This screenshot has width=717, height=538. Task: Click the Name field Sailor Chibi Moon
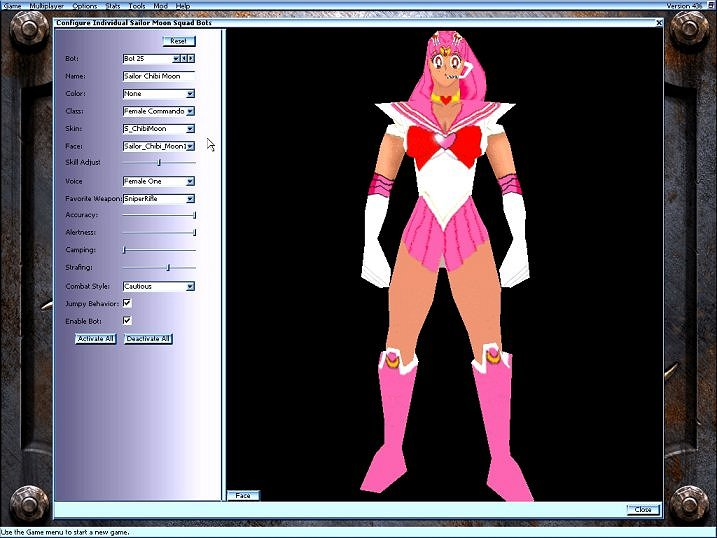pos(159,76)
